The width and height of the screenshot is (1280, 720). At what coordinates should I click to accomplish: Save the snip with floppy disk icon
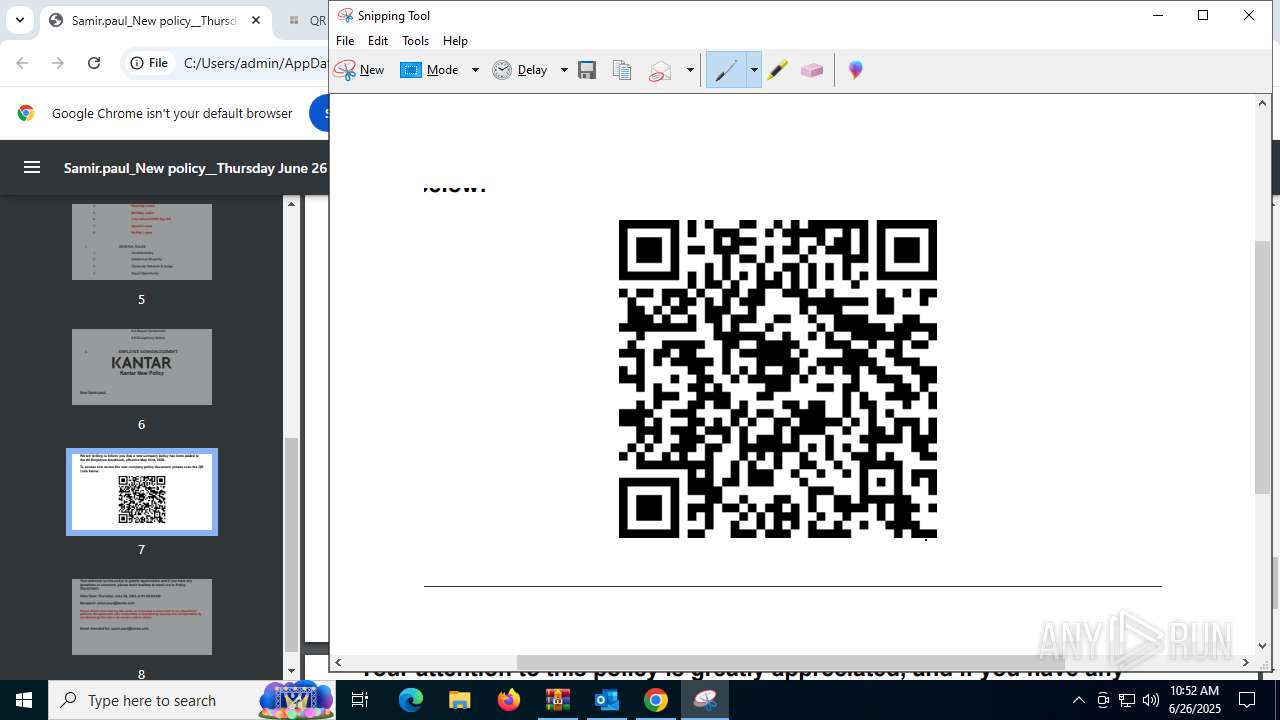coord(587,70)
